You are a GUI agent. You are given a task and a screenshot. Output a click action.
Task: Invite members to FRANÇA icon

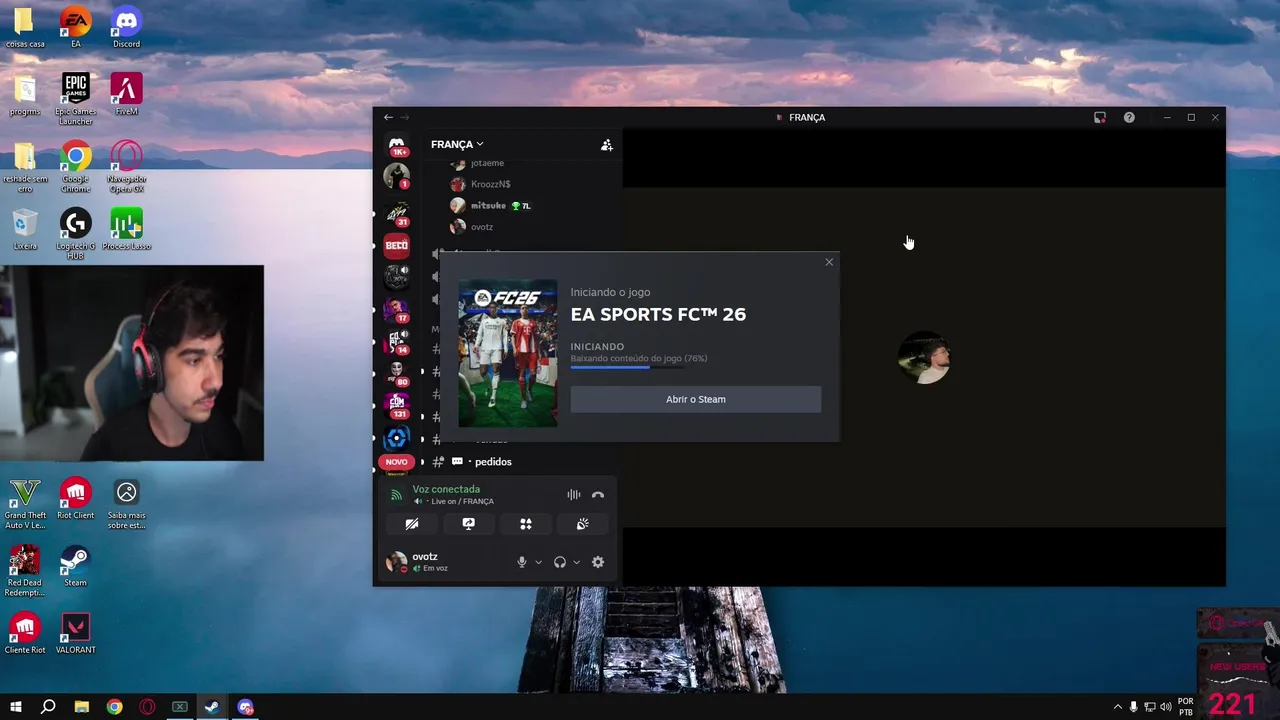pos(606,145)
